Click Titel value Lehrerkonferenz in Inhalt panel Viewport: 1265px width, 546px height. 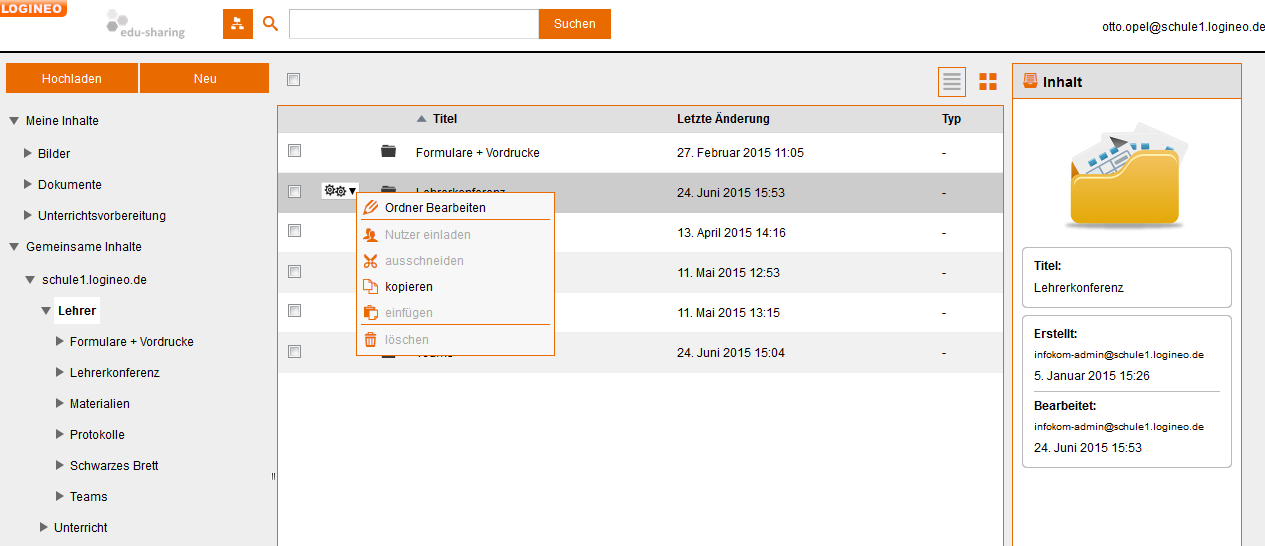click(1079, 288)
